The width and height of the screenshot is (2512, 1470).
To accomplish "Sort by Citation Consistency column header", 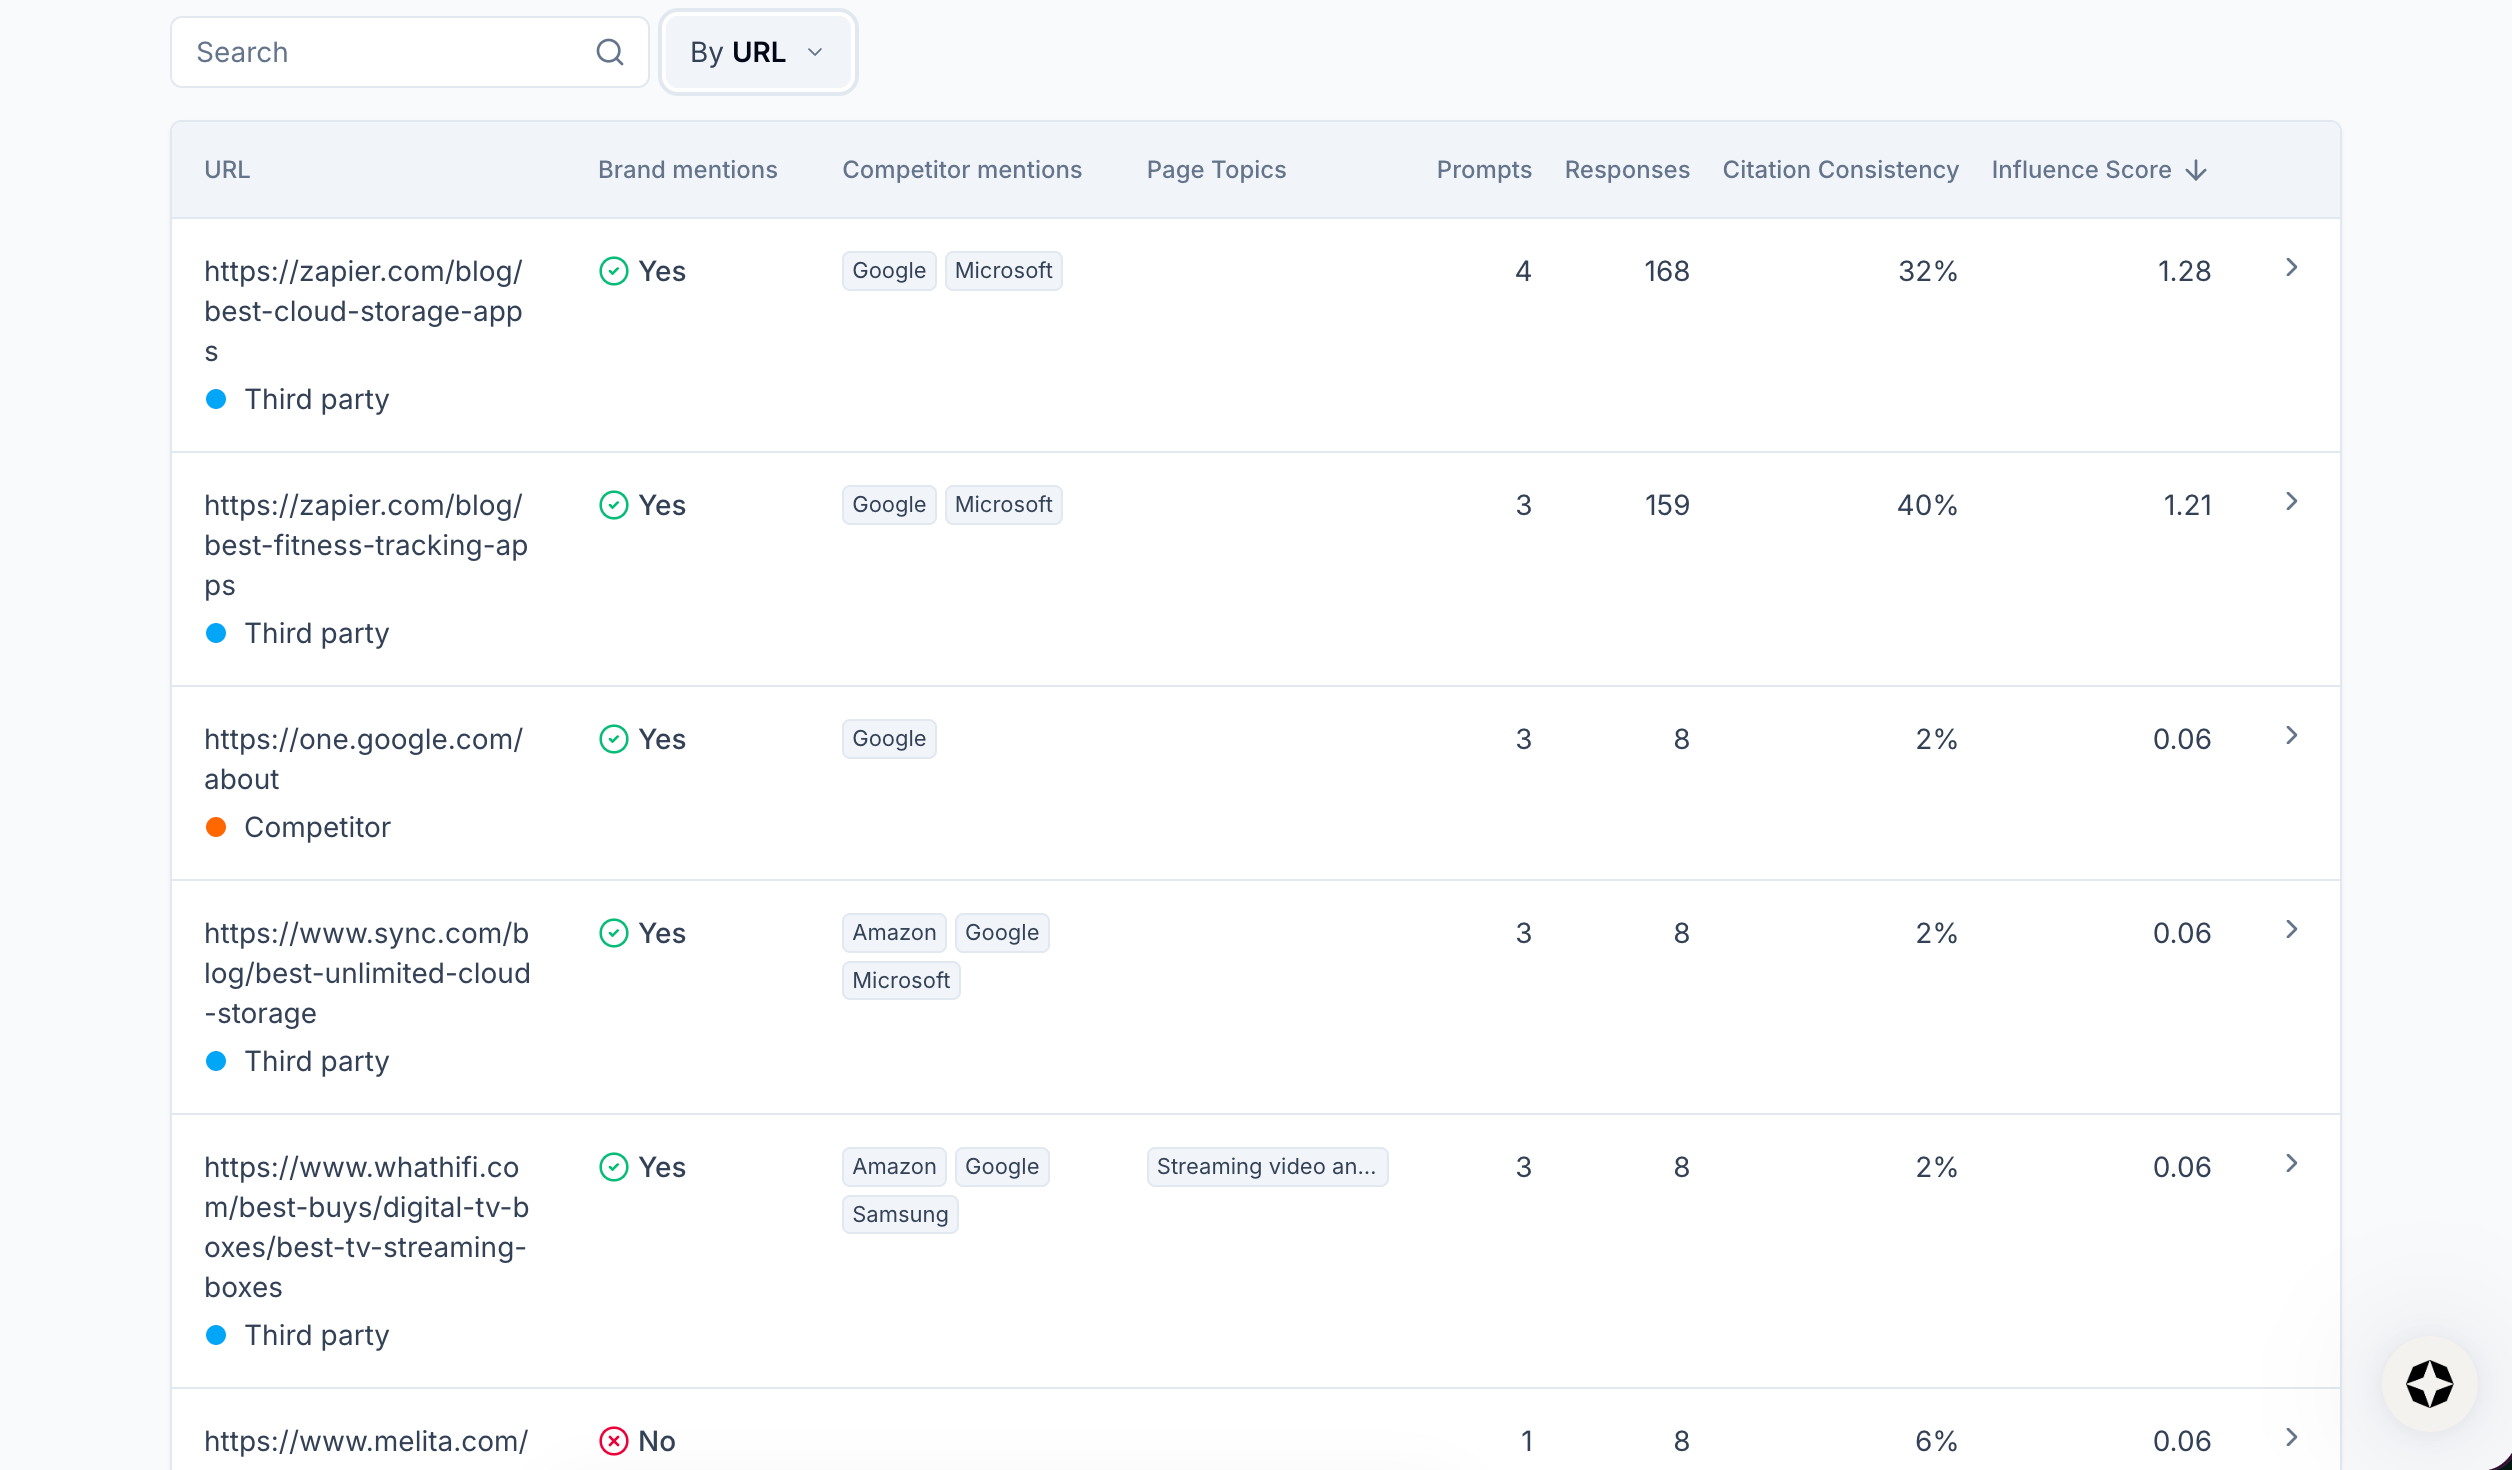I will pos(1840,170).
